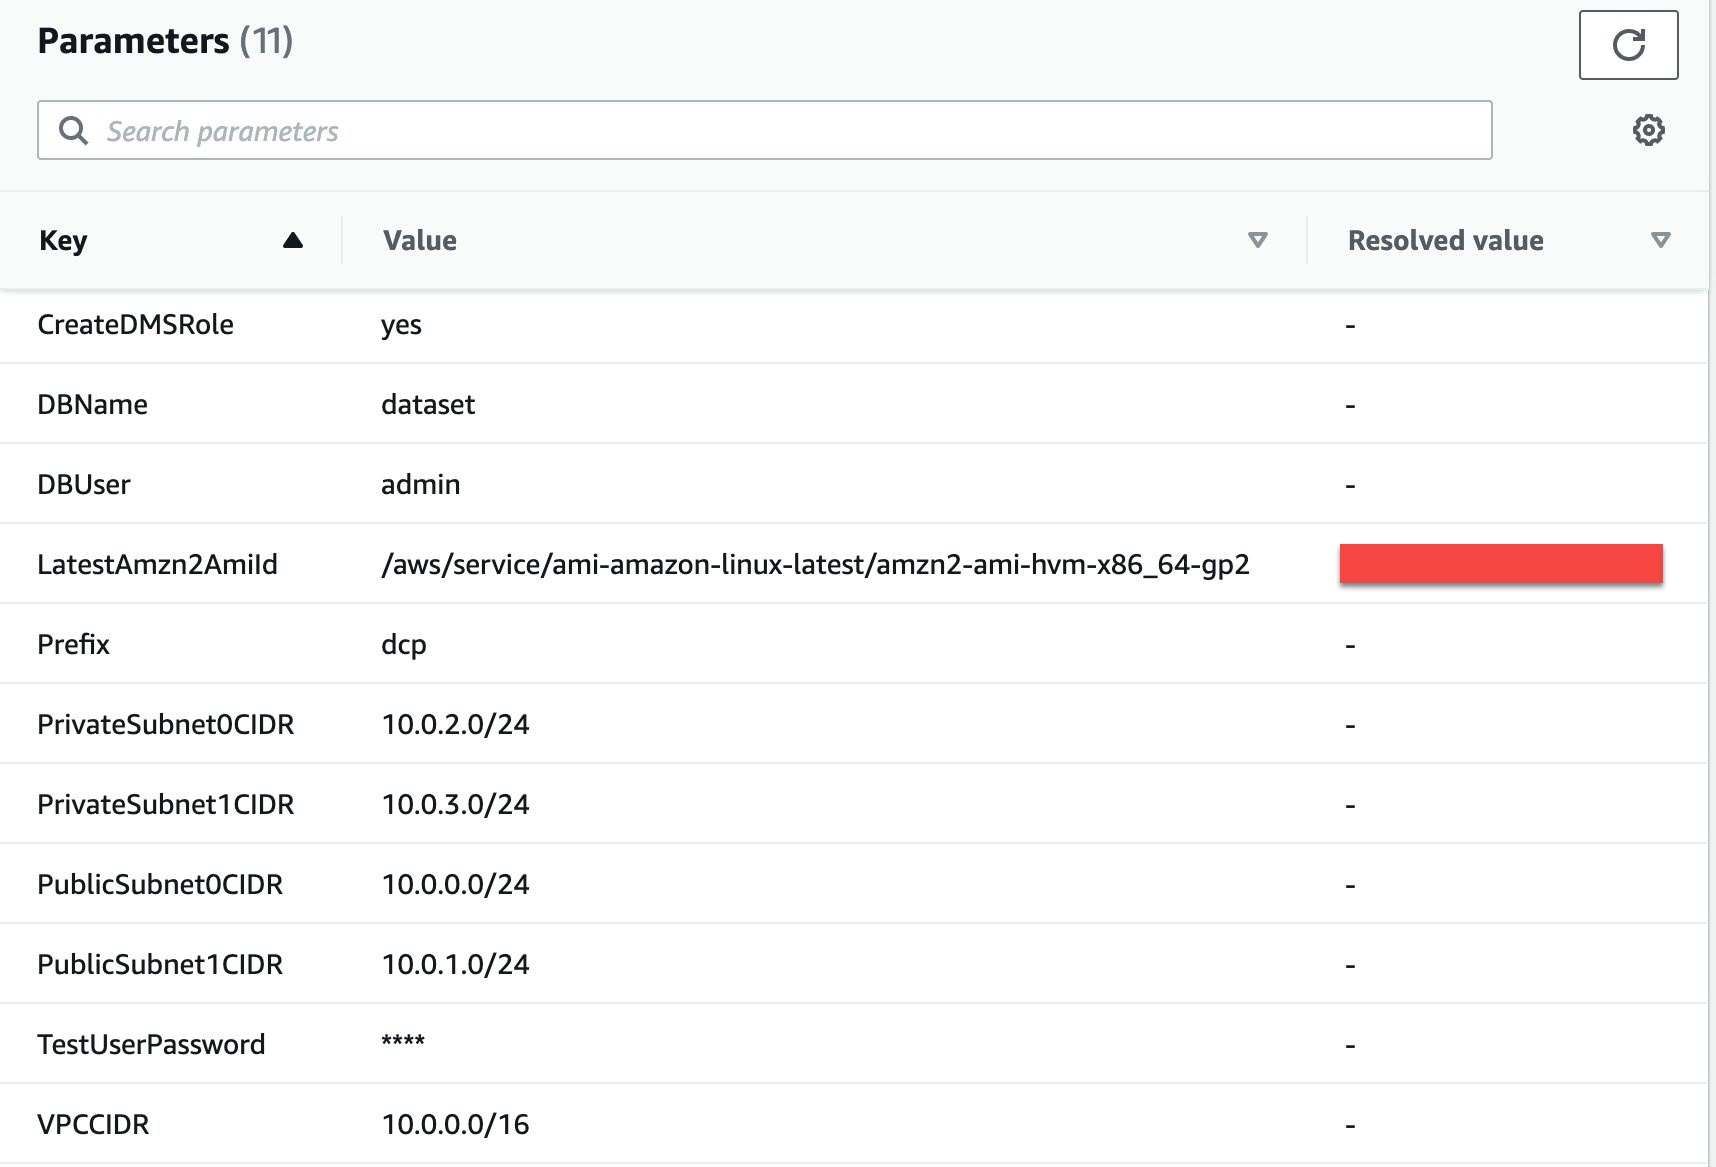Select the VPCCIDR key

(x=93, y=1124)
